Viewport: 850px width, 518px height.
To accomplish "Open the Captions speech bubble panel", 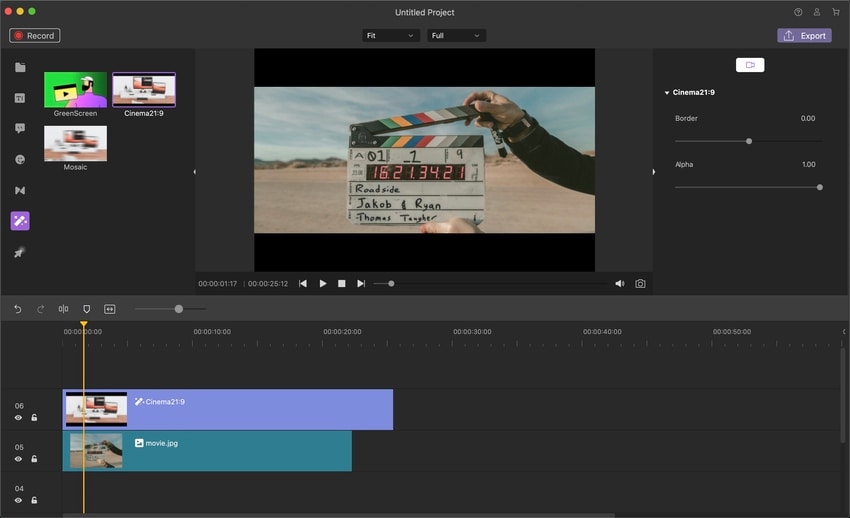I will [x=20, y=128].
